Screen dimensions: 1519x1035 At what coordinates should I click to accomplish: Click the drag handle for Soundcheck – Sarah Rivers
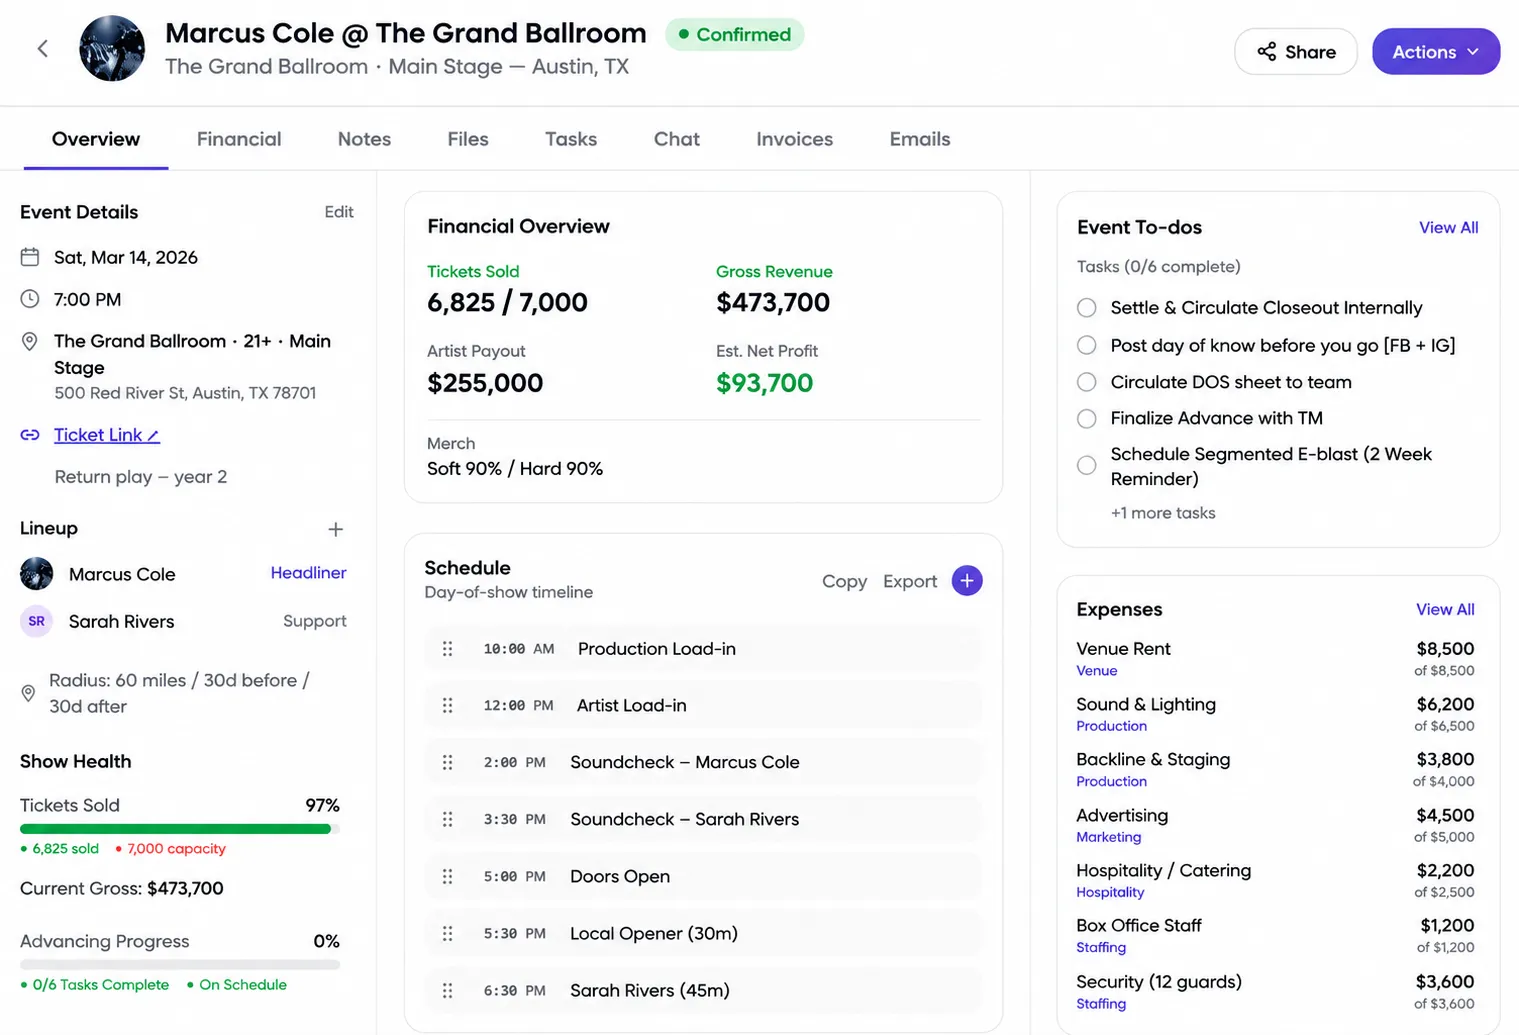tap(447, 820)
